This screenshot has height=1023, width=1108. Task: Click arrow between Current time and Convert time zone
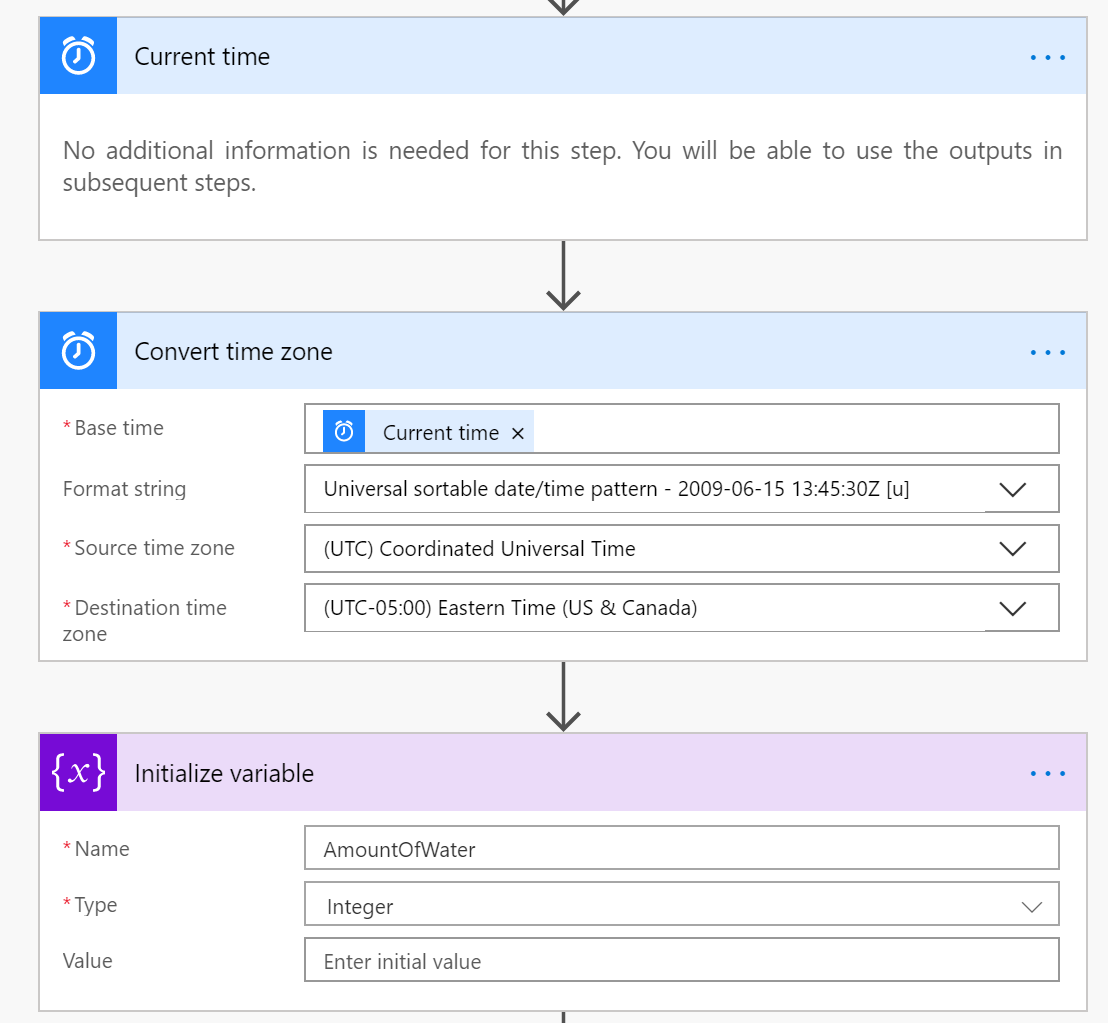[564, 276]
